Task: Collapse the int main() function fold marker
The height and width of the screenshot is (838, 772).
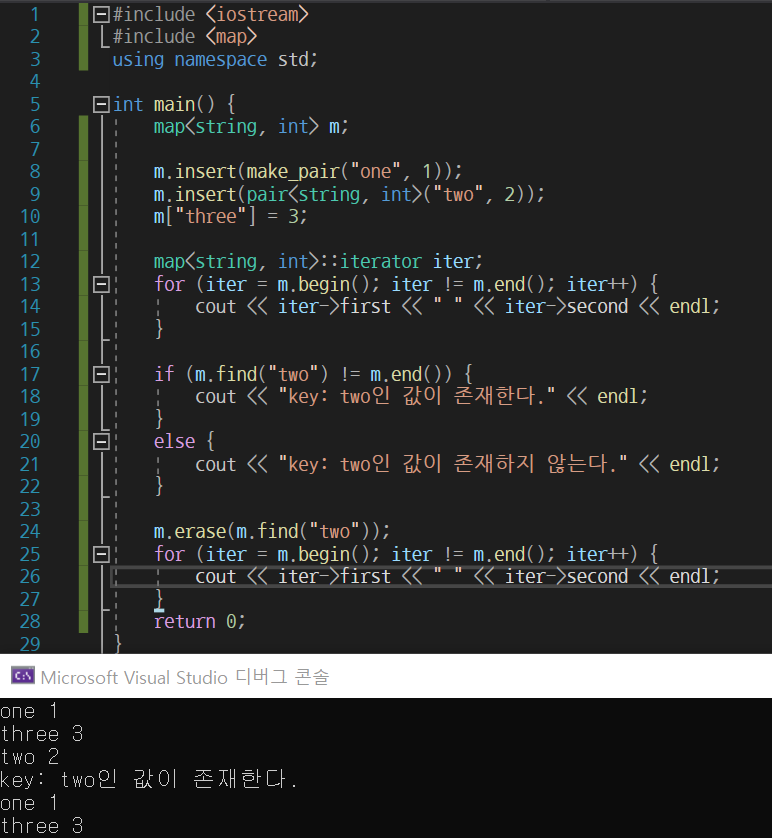Action: pyautogui.click(x=101, y=104)
